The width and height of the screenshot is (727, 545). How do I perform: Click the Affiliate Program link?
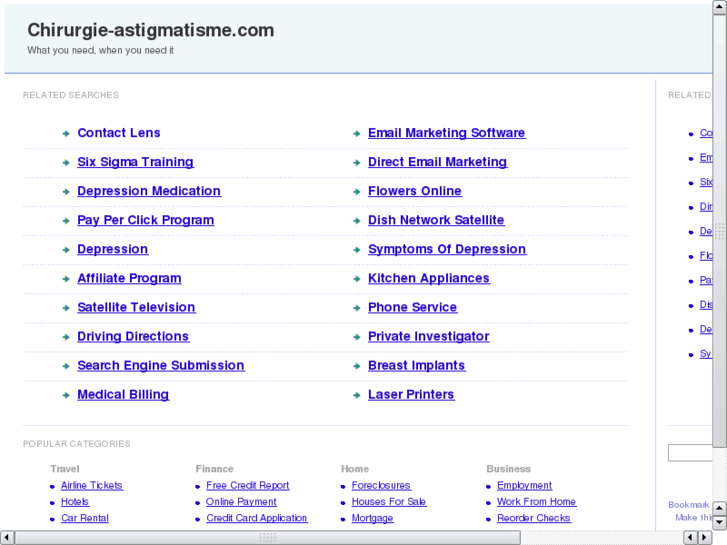pyautogui.click(x=129, y=278)
